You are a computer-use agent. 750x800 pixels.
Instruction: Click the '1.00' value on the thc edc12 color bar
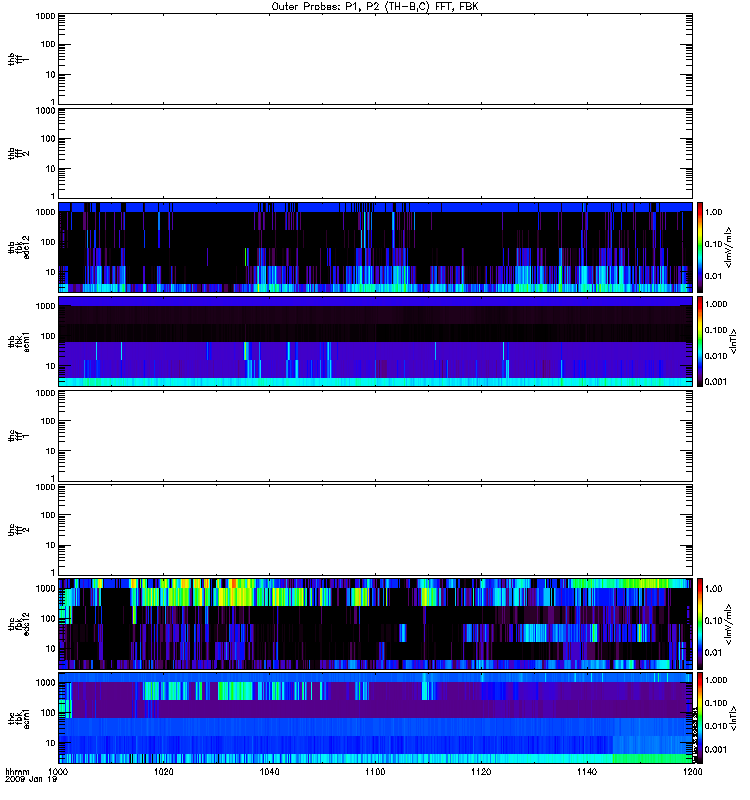[x=713, y=589]
